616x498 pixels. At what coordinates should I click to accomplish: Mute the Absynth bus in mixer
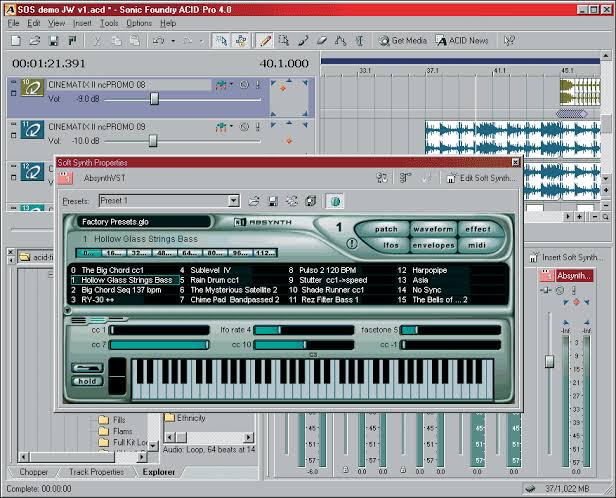tap(560, 291)
